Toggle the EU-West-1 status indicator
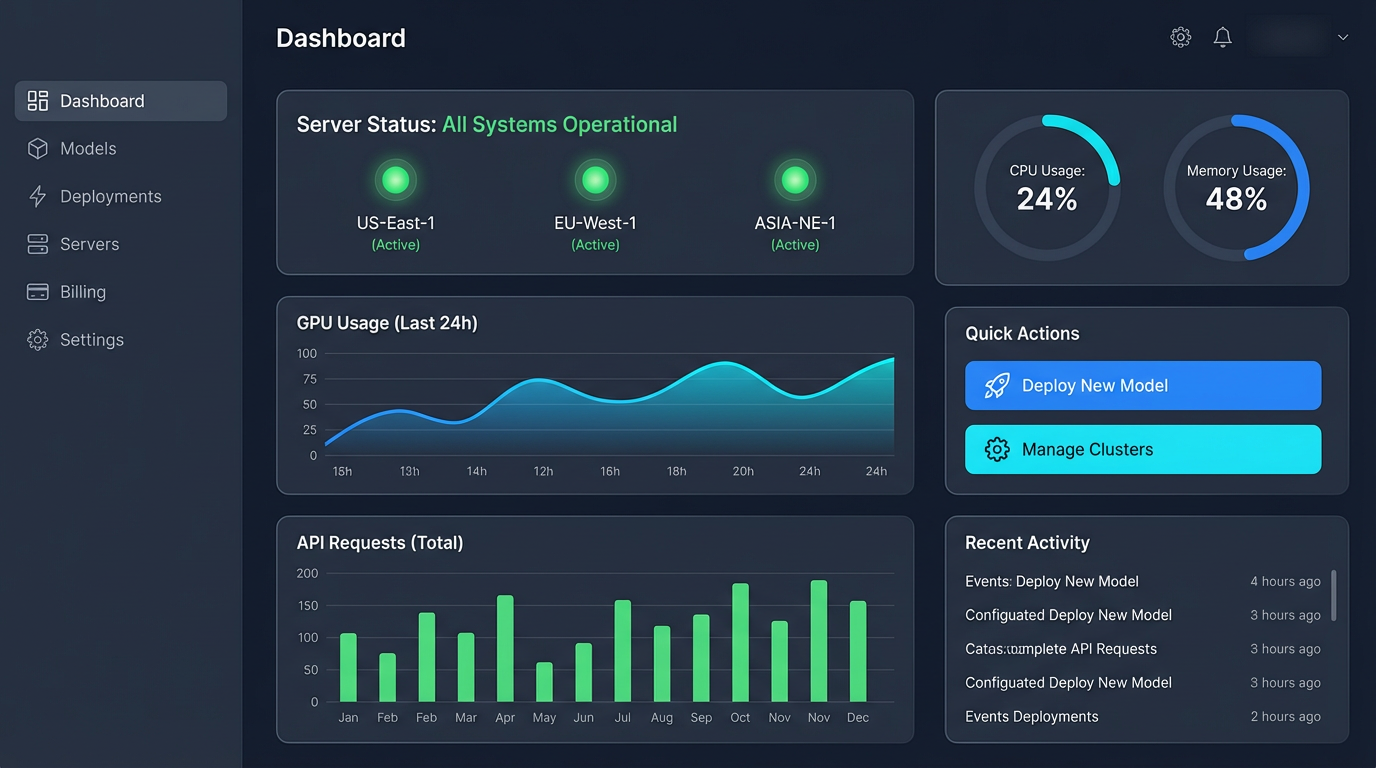Viewport: 1376px width, 768px height. tap(595, 179)
